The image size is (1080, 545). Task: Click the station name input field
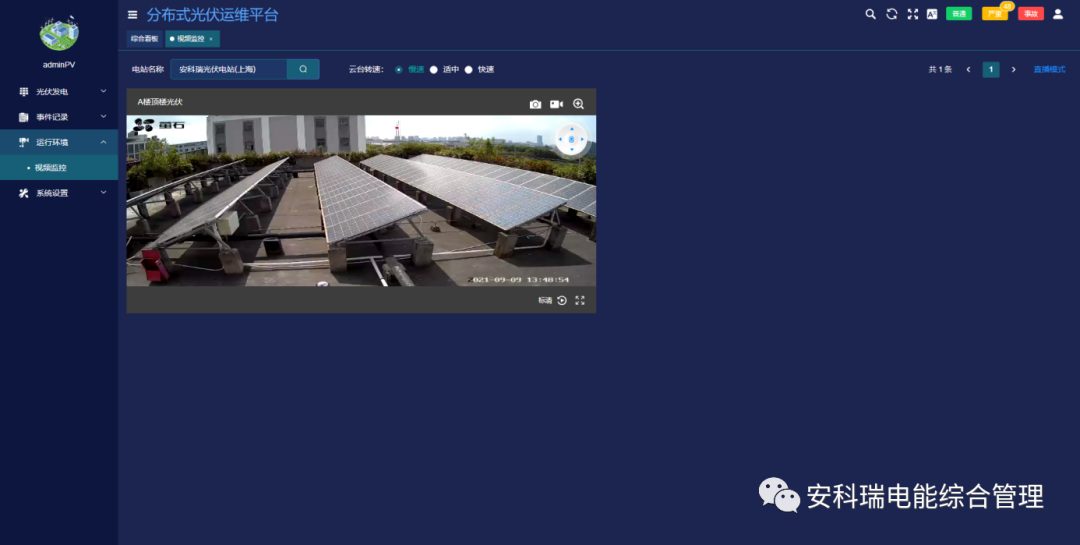tap(229, 69)
